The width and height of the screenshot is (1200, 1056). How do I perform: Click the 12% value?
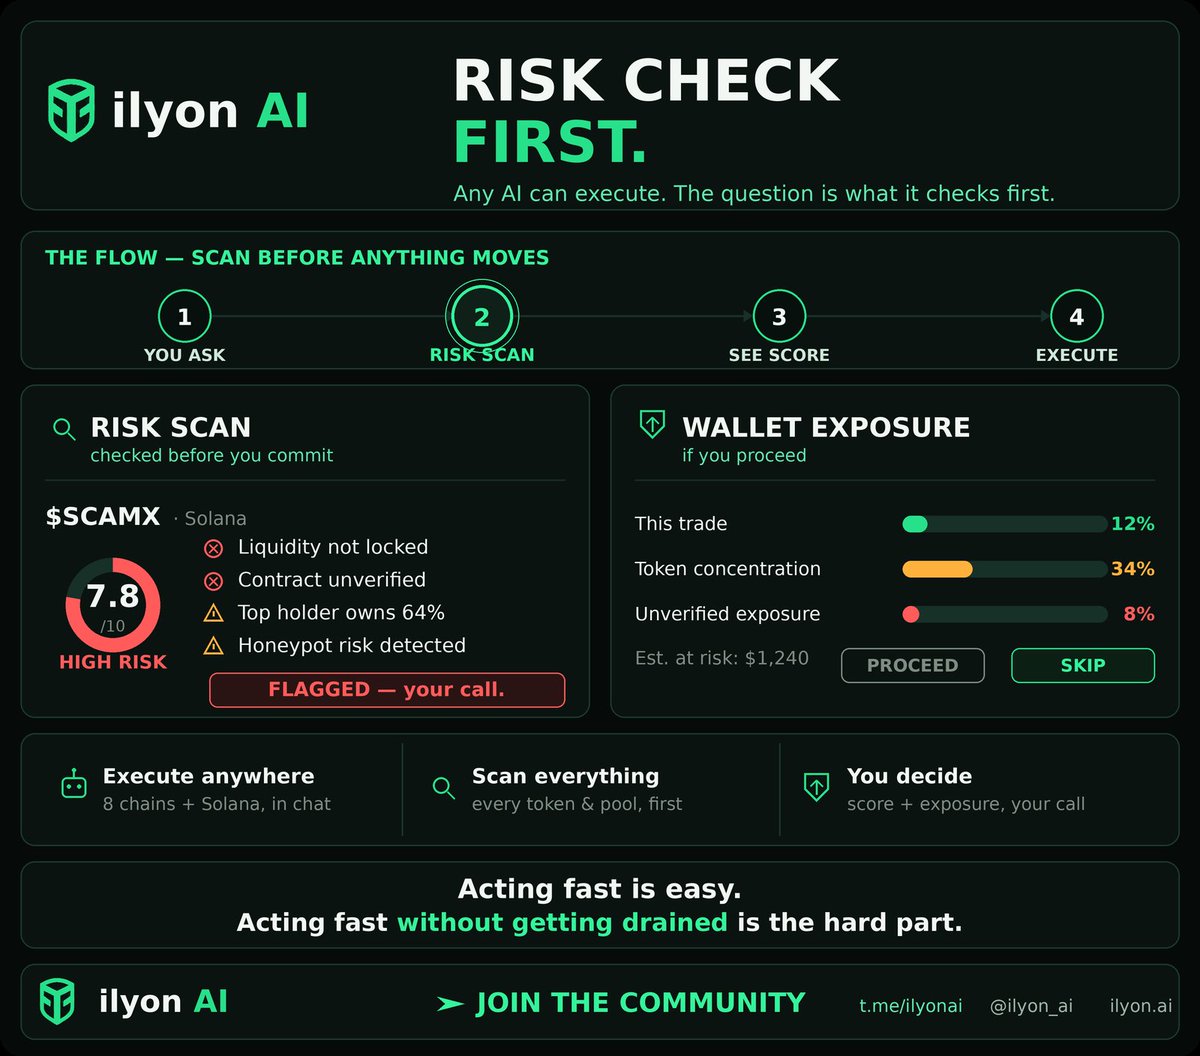pos(1133,524)
